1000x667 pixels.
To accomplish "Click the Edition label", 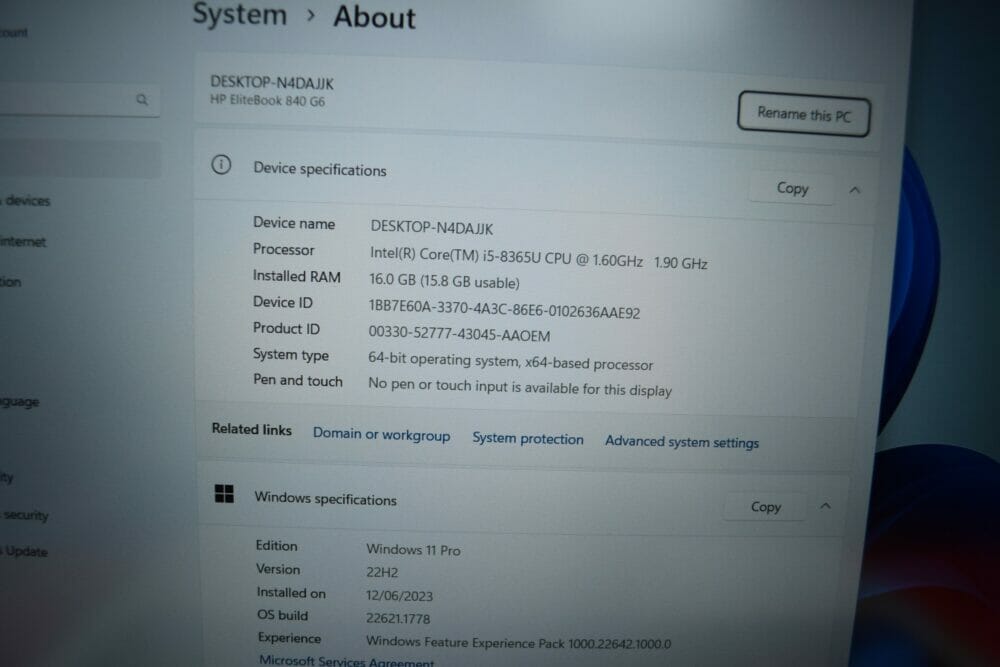I will click(276, 545).
